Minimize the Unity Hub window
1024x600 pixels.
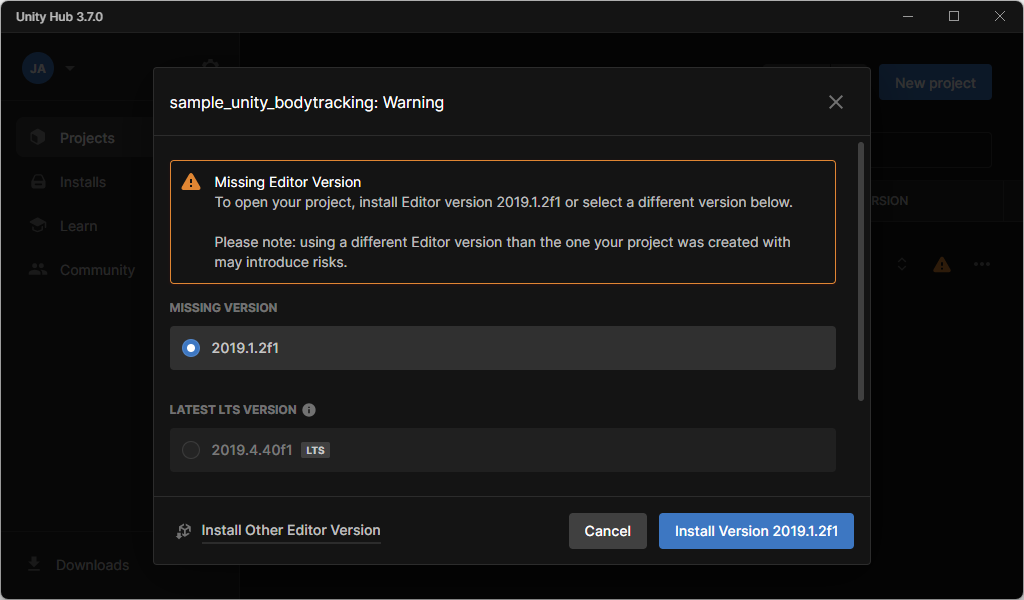coord(908,16)
